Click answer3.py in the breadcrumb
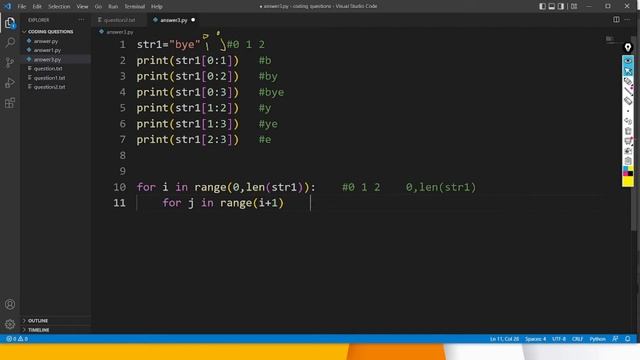The width and height of the screenshot is (640, 360). [x=120, y=31]
